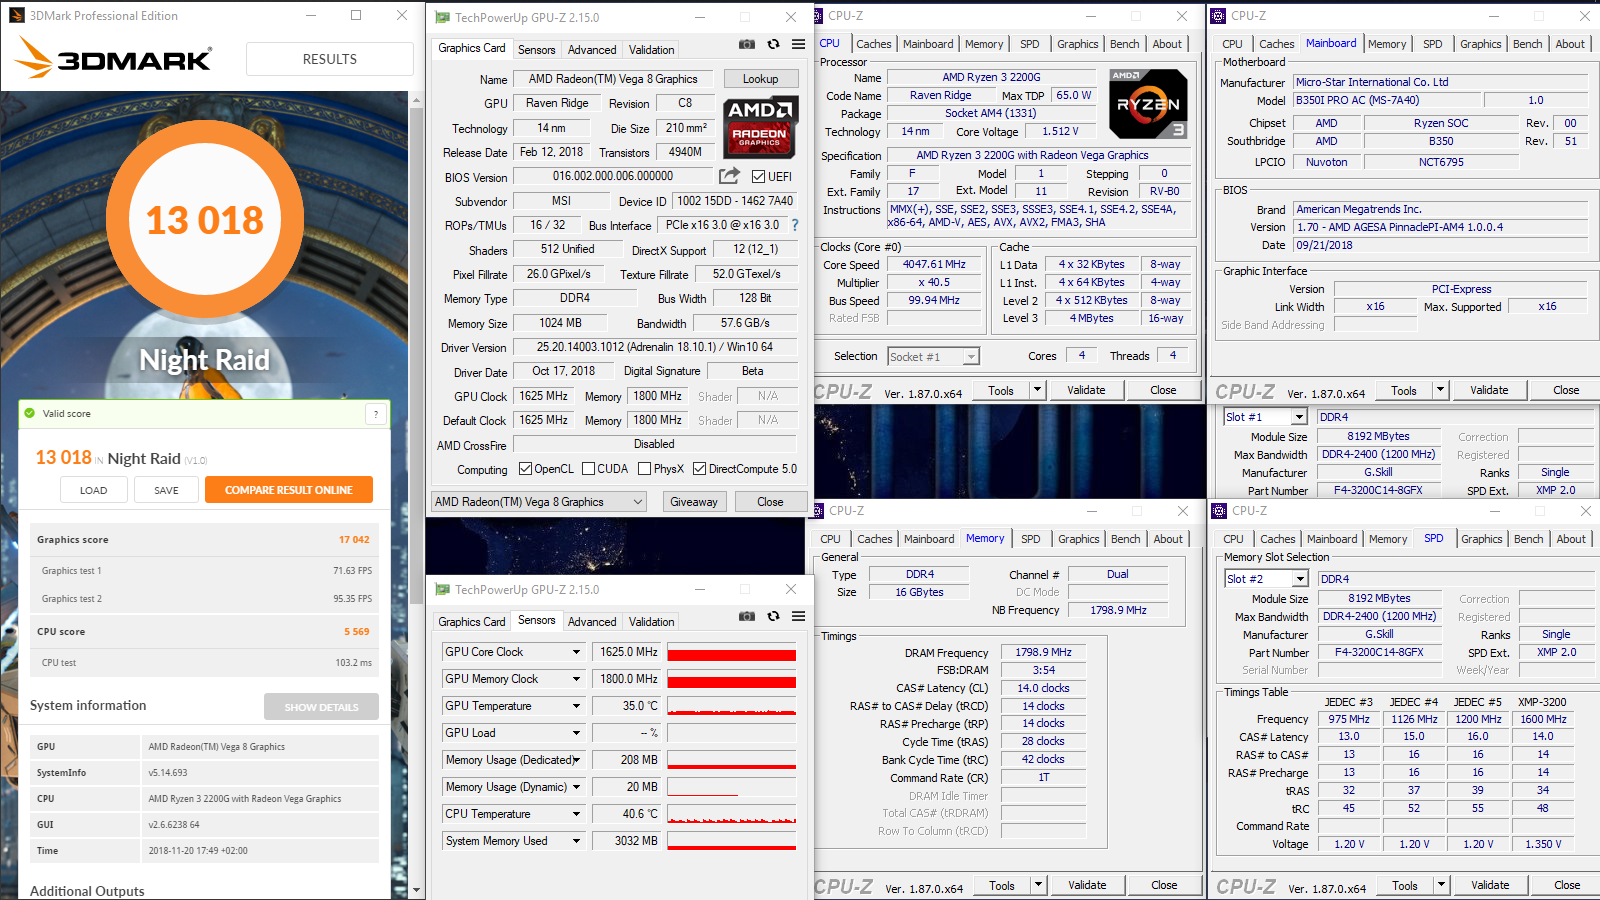This screenshot has height=900, width=1600.
Task: Open the hamburger menu in top GPU-Z window
Action: click(798, 44)
